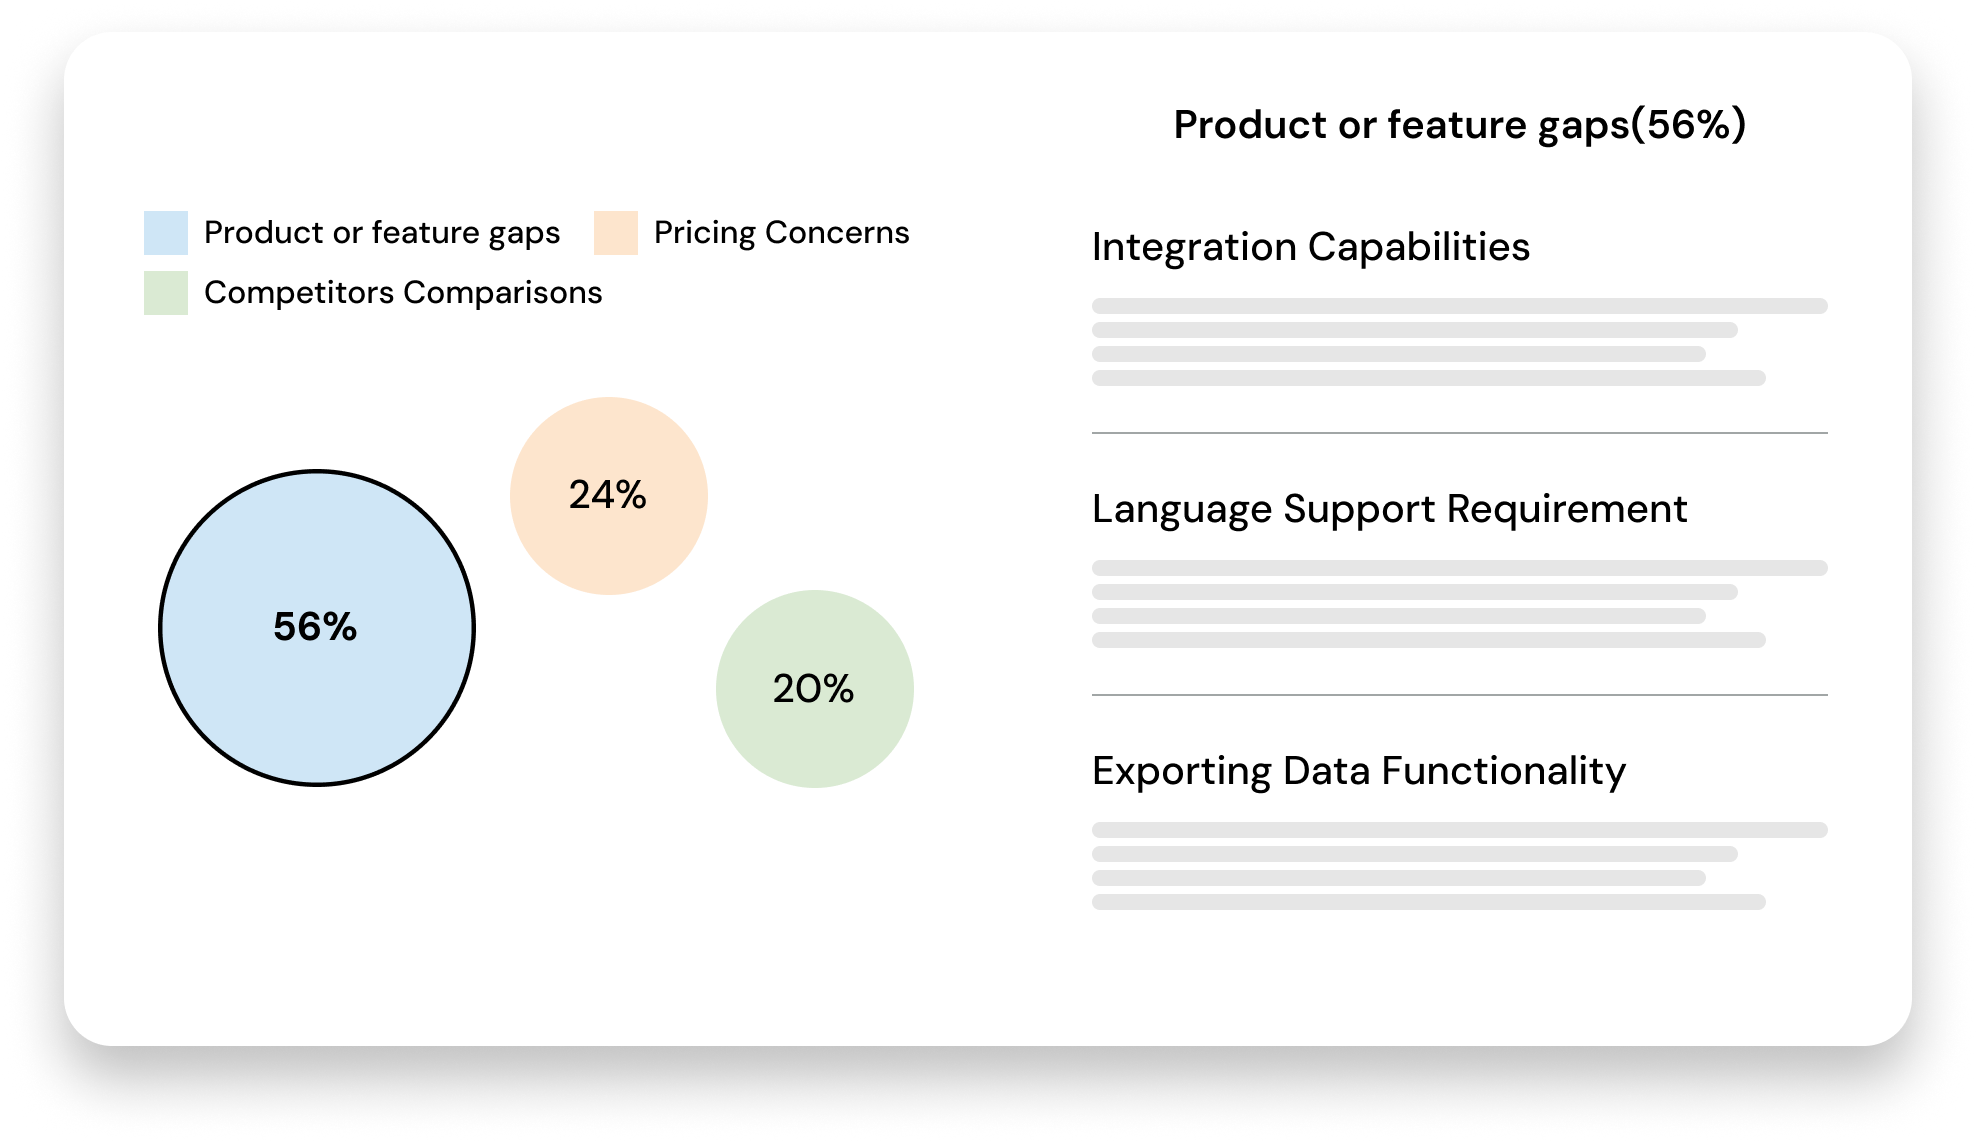Click the peach Pricing Concerns legend swatch

click(616, 233)
